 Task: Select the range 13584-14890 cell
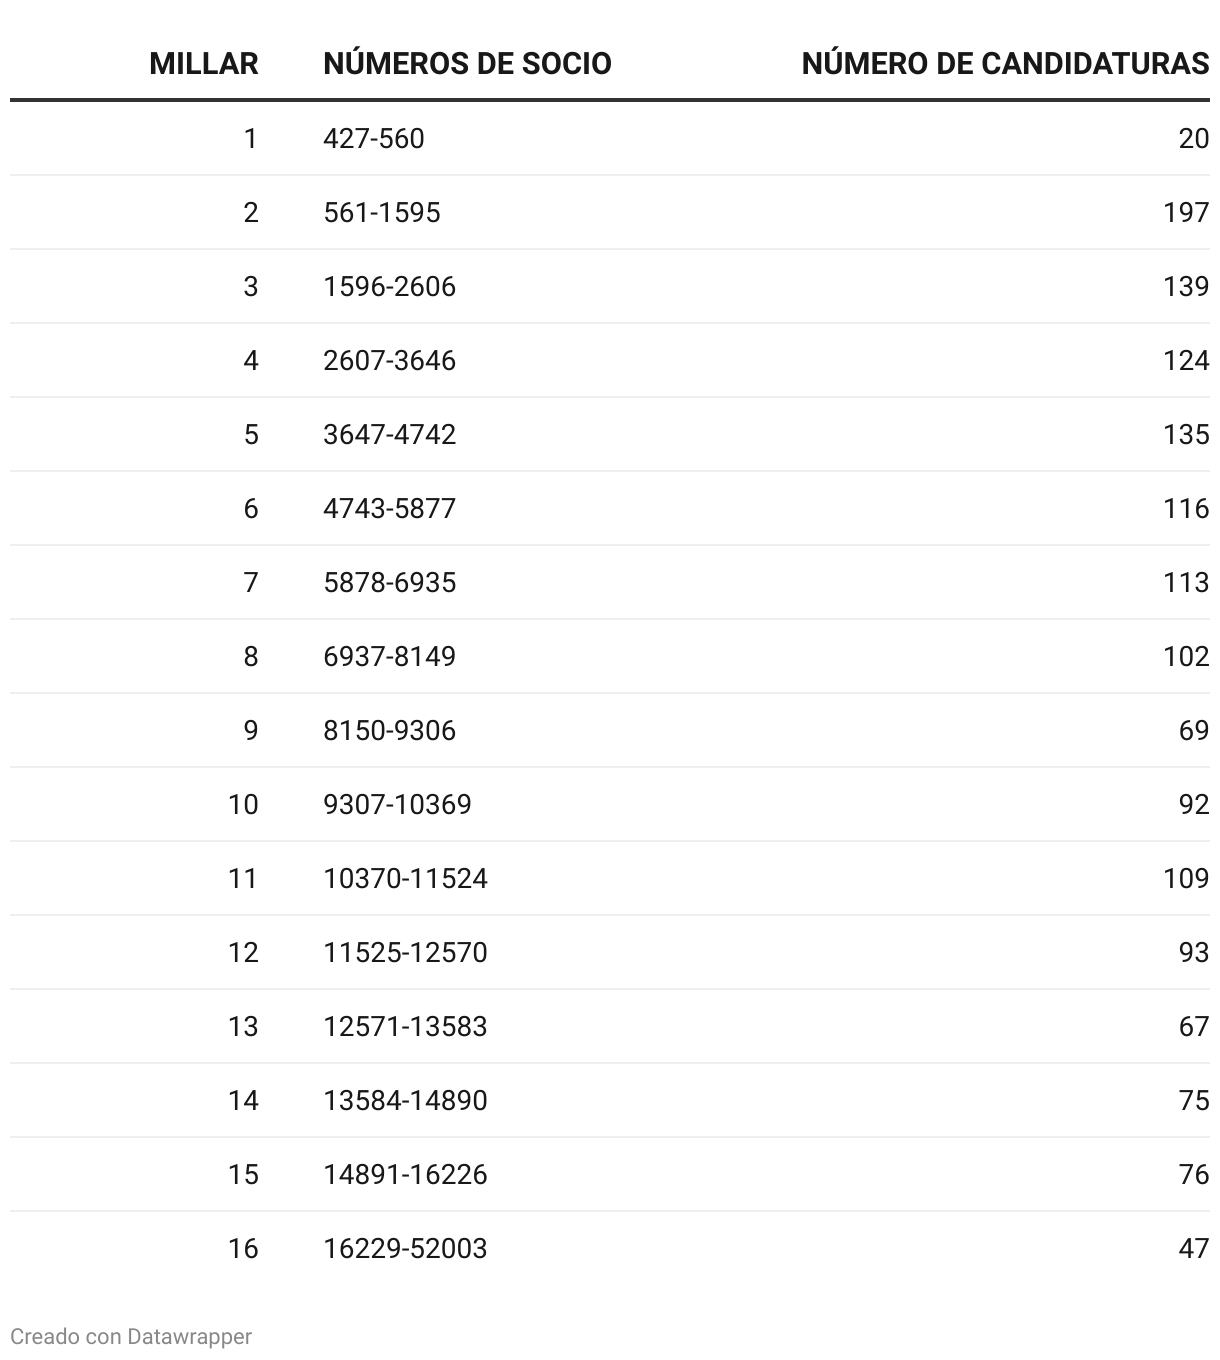pyautogui.click(x=405, y=1100)
